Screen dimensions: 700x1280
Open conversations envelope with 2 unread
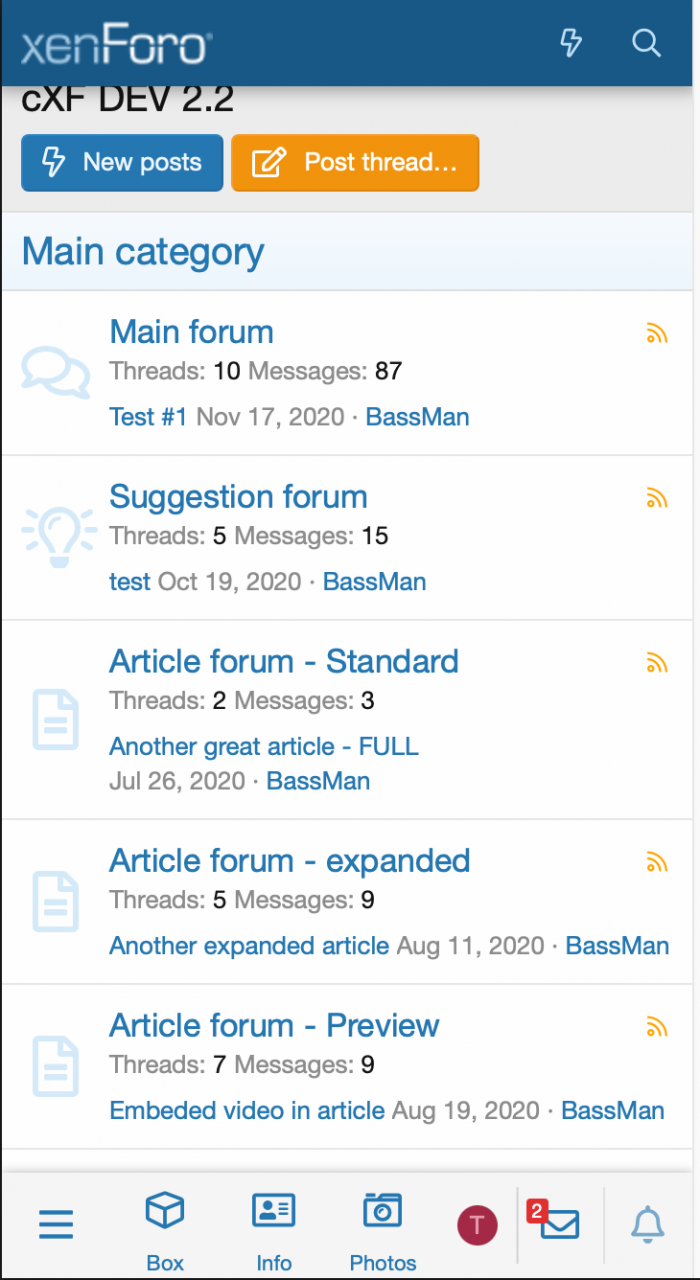558,1223
